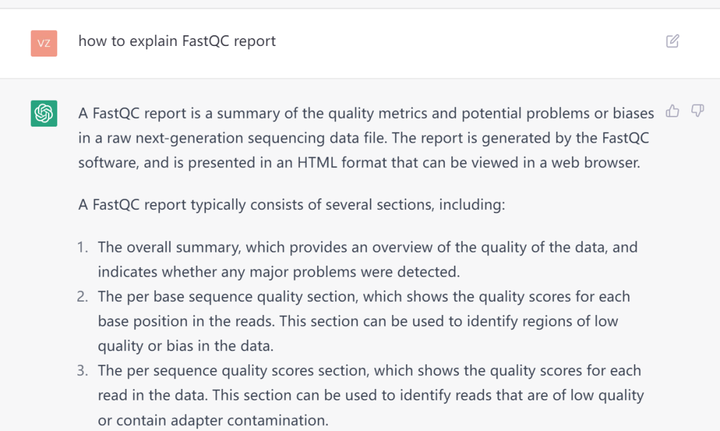The width and height of the screenshot is (720, 431).
Task: Click the VZ user avatar
Action: (44, 43)
